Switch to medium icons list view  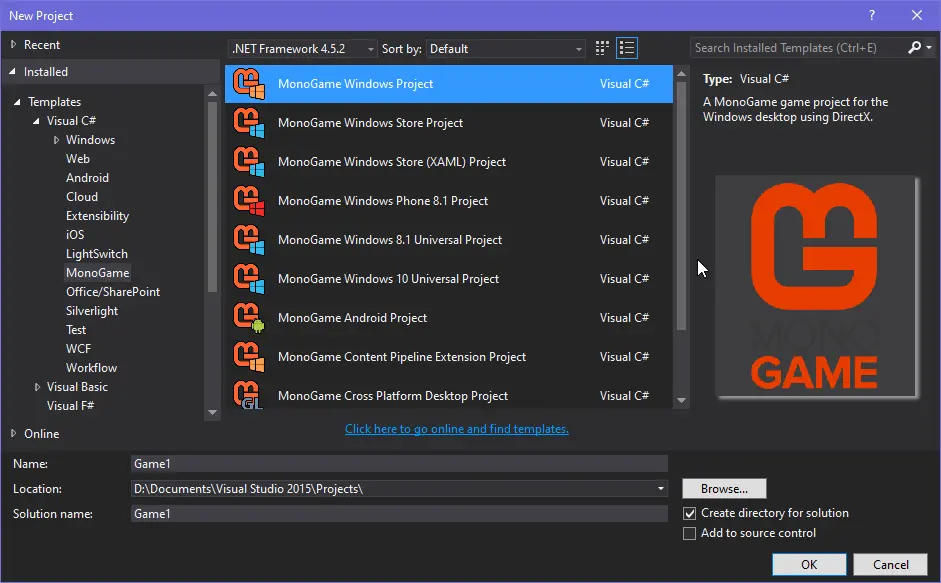627,48
